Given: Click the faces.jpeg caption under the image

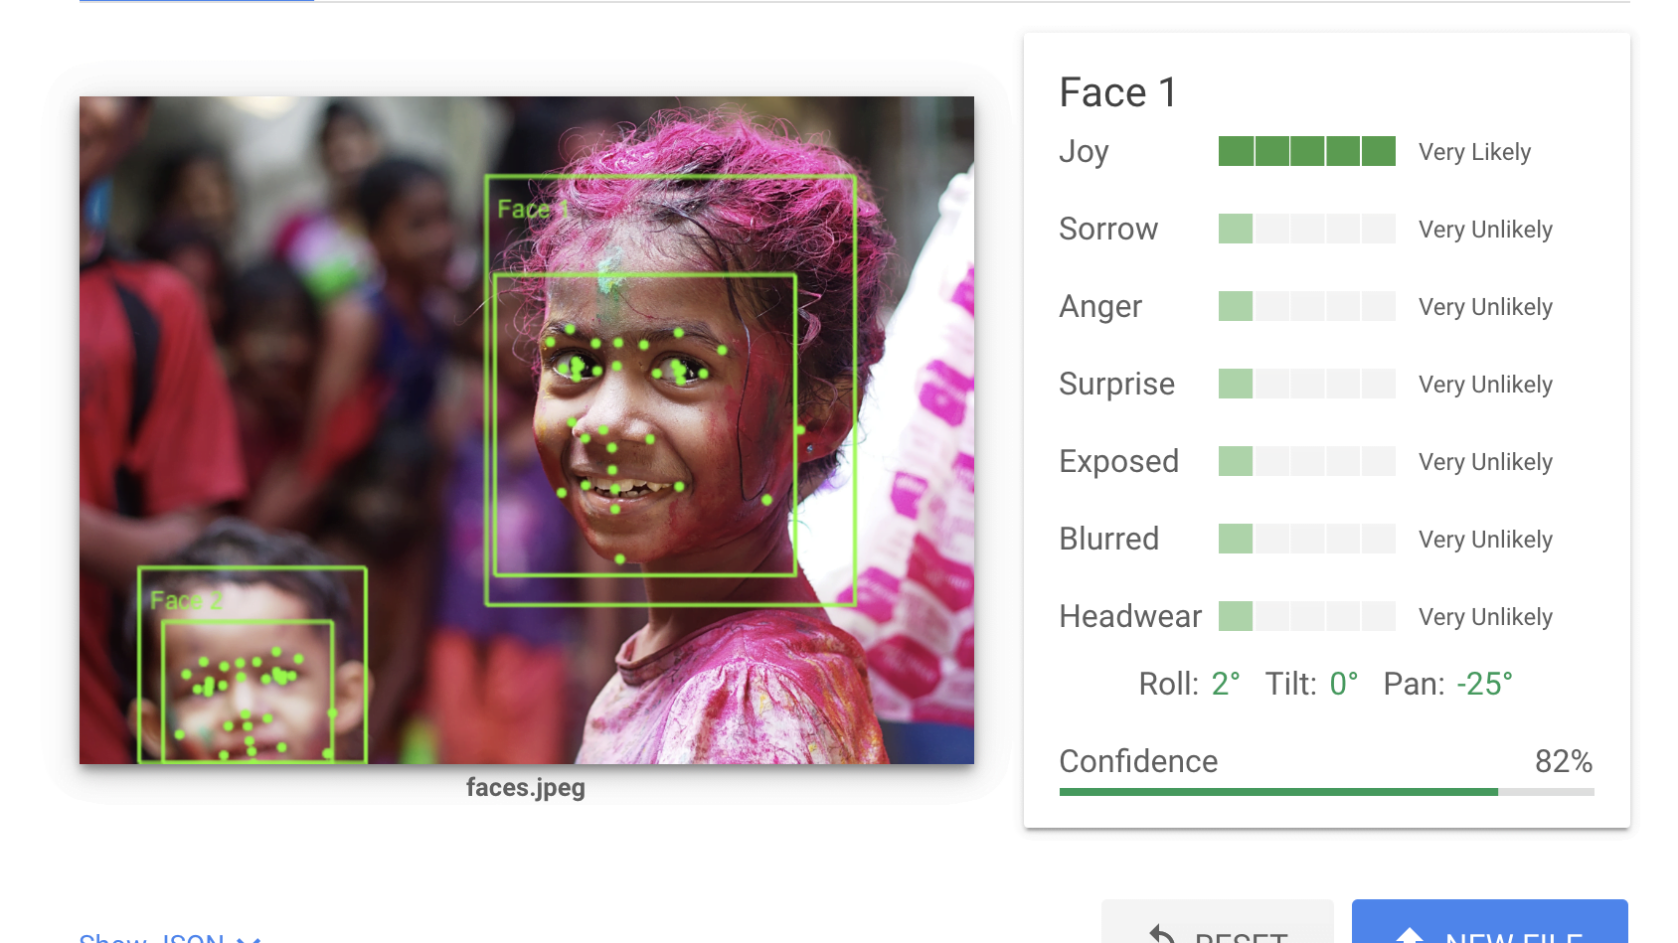Looking at the screenshot, I should pos(525,788).
